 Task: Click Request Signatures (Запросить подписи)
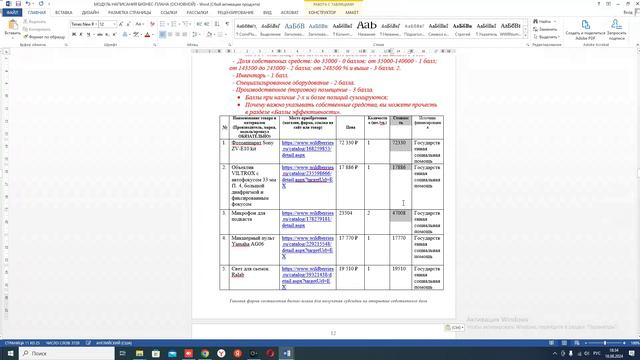click(x=616, y=29)
